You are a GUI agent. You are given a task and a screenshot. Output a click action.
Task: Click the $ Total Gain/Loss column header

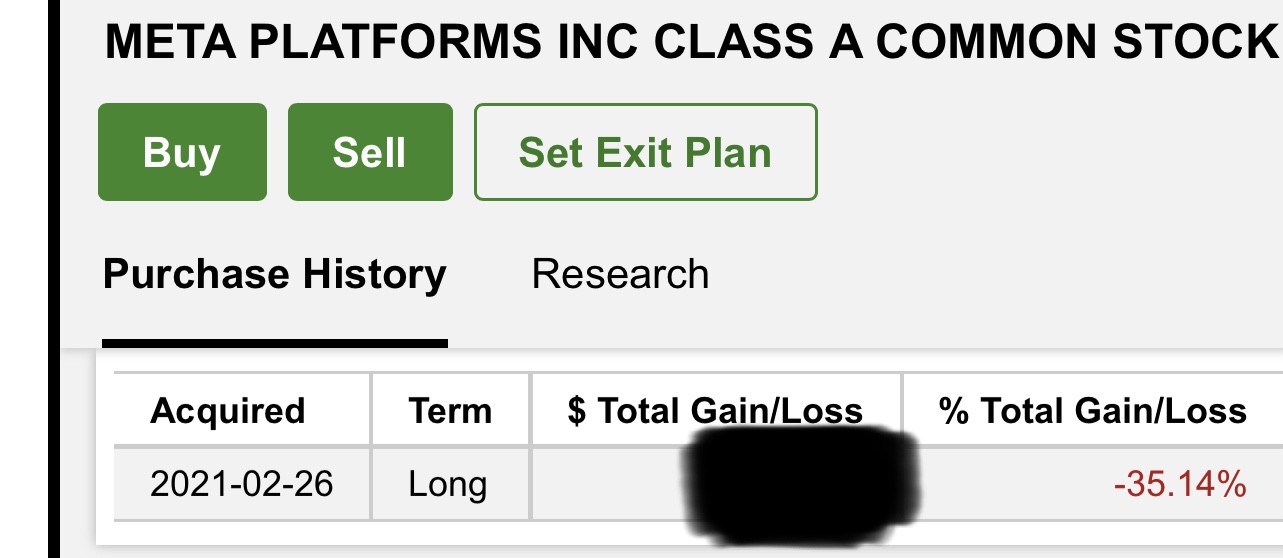[715, 410]
